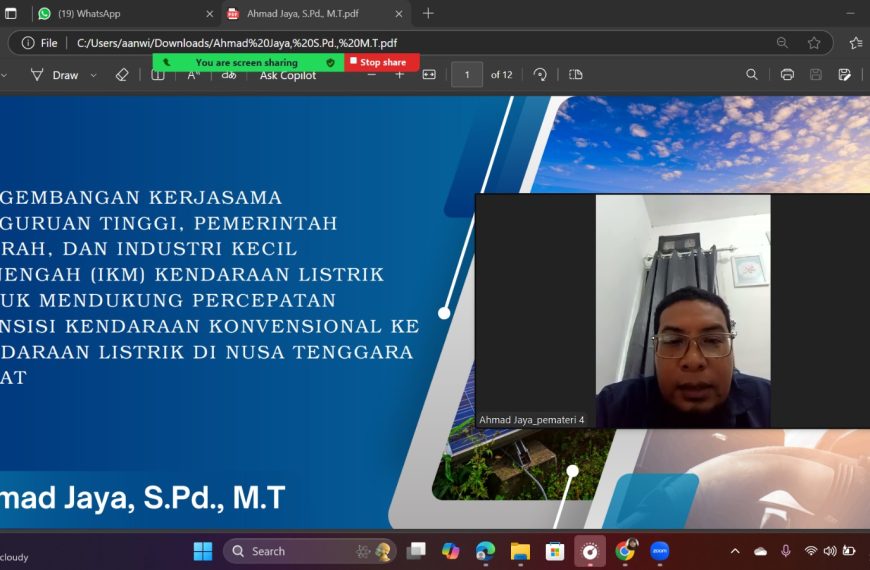
Task: Click the Save As icon
Action: [x=844, y=74]
